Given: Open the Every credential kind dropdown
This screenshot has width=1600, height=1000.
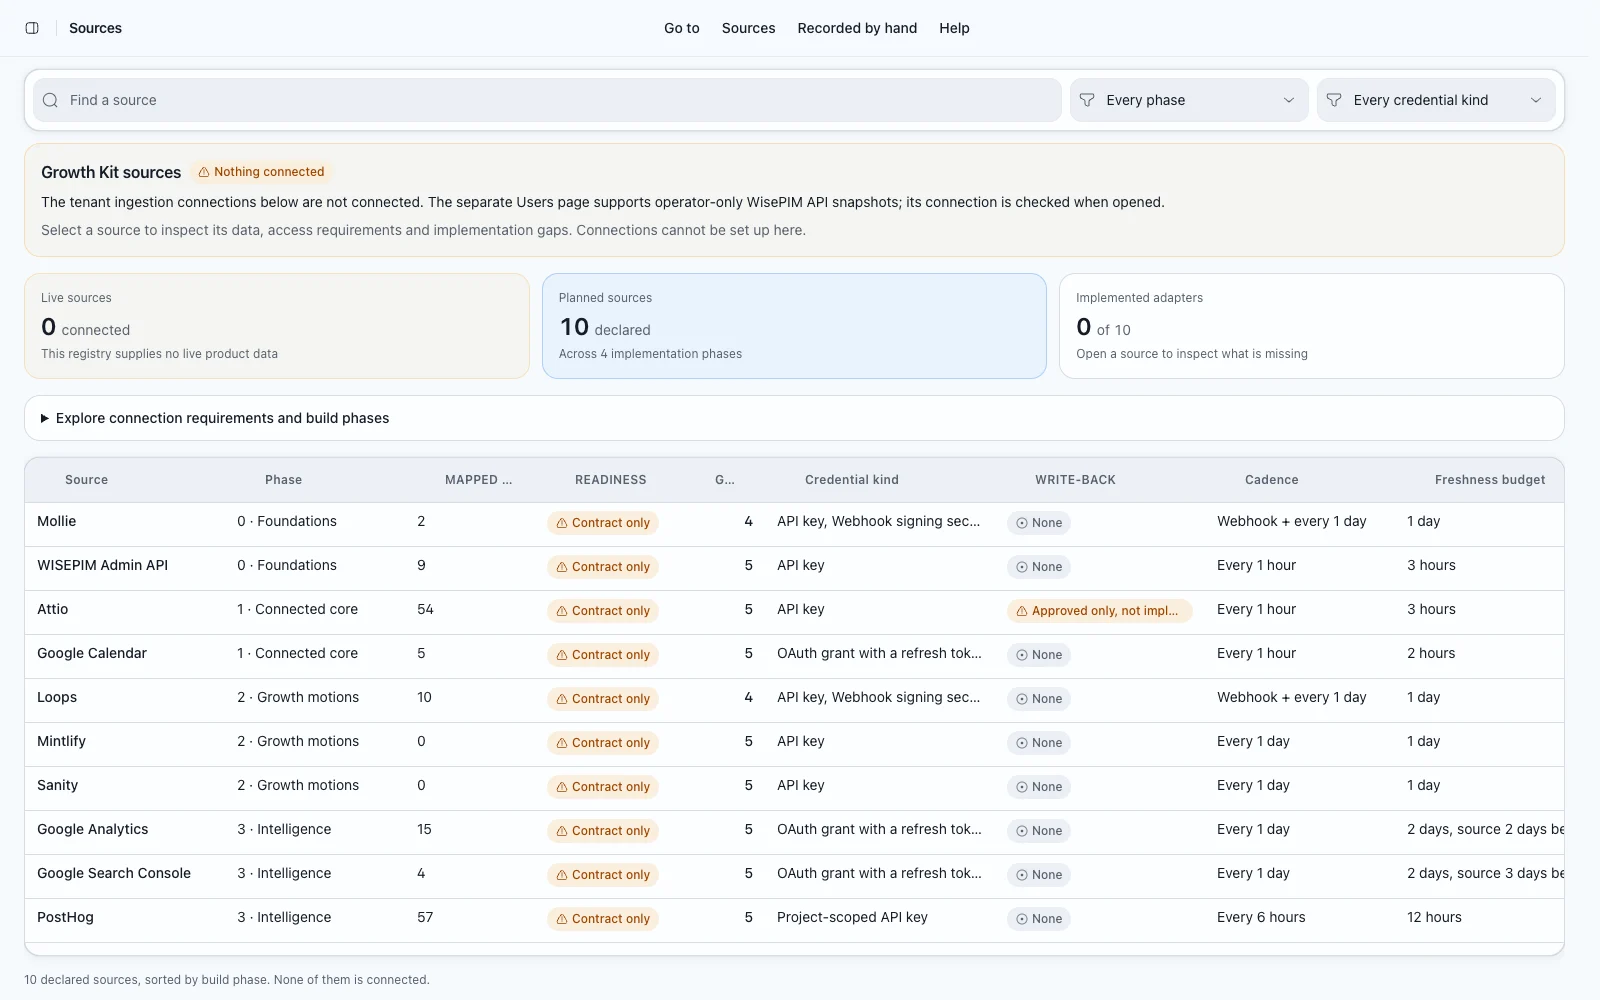Looking at the screenshot, I should (x=1436, y=100).
